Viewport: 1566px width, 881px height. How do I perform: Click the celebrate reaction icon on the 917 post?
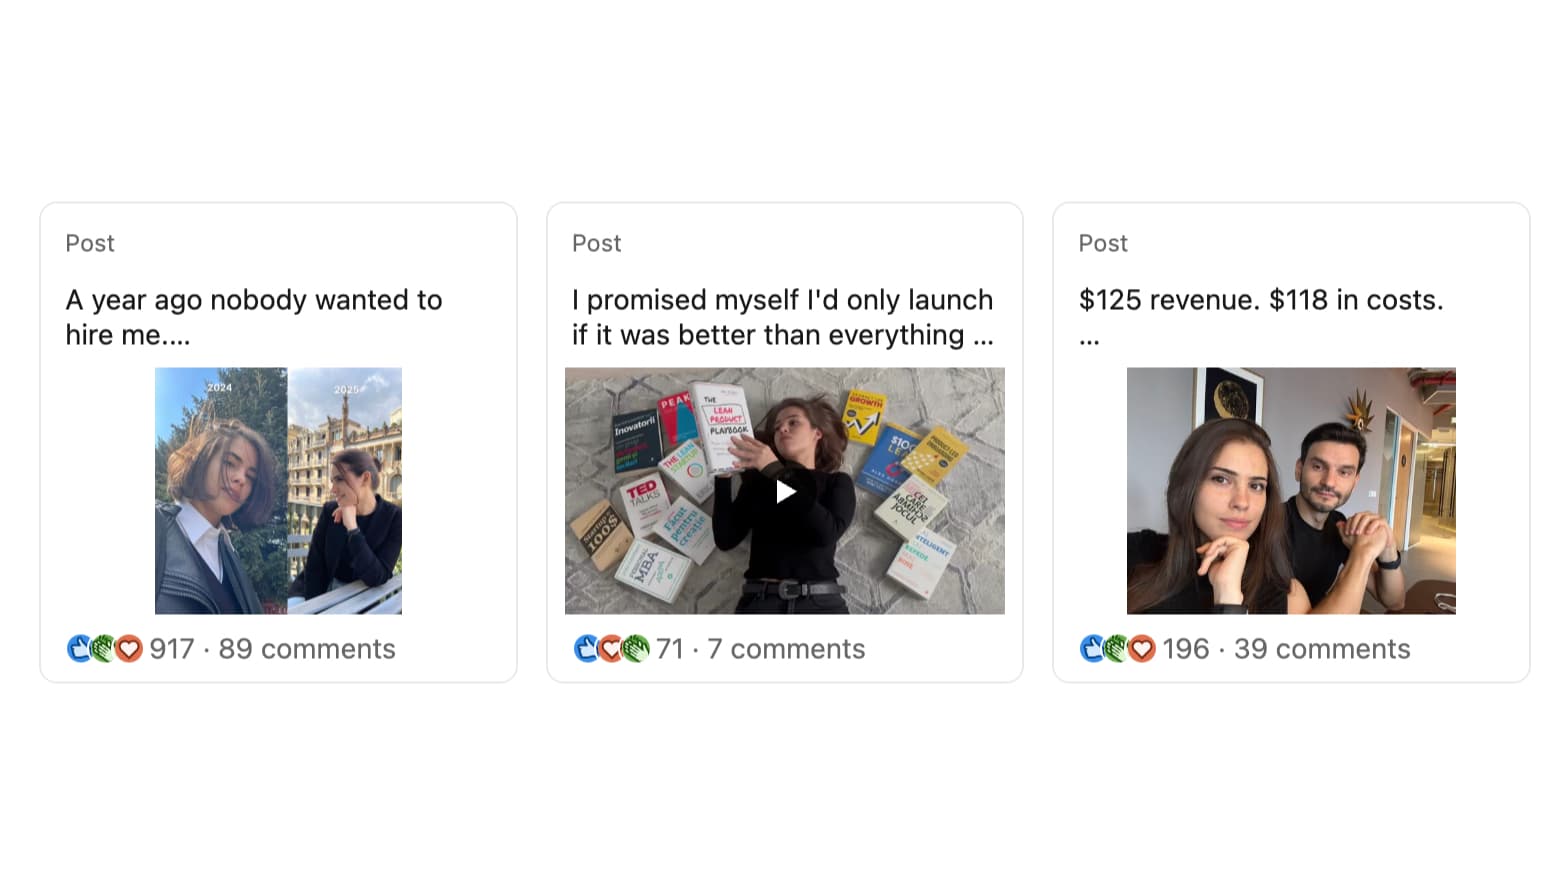tap(104, 649)
